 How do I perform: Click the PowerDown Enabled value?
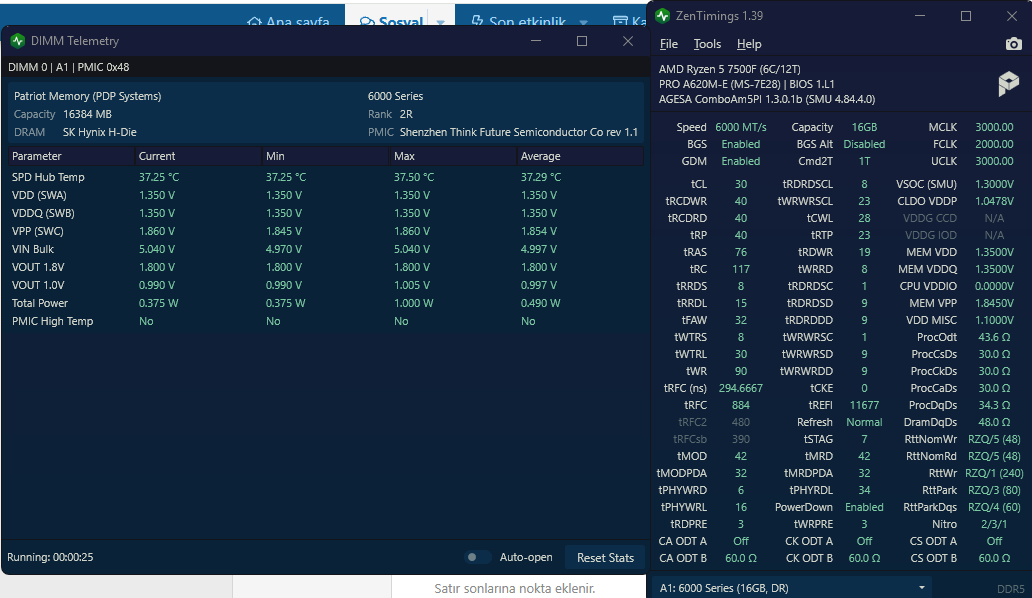[864, 507]
